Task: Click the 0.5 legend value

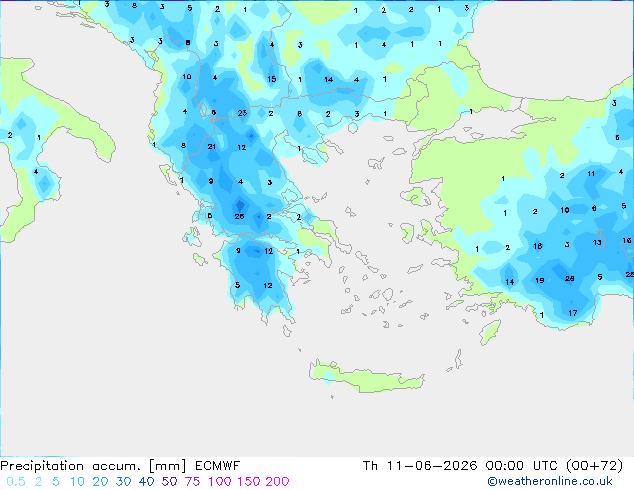Action: (x=16, y=482)
